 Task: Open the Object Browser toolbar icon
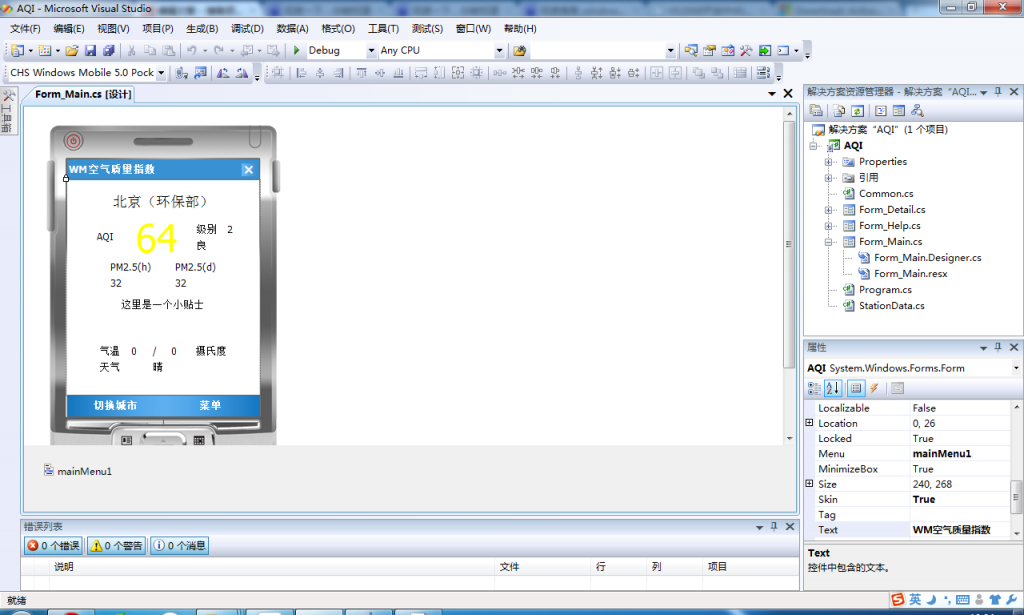(728, 50)
